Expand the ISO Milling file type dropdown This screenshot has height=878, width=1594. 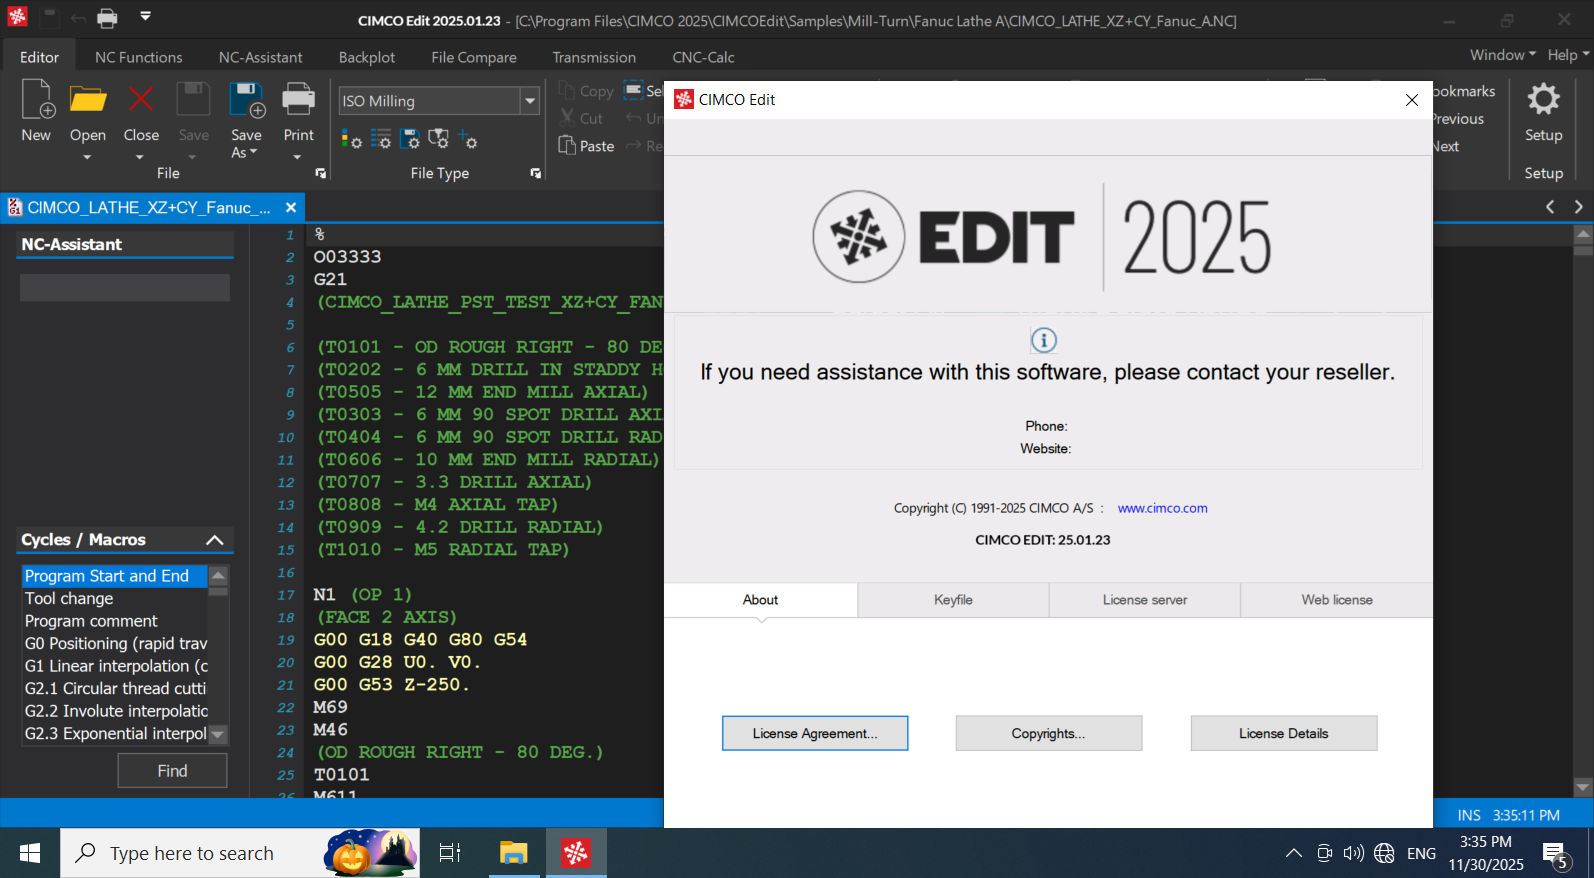pyautogui.click(x=530, y=101)
